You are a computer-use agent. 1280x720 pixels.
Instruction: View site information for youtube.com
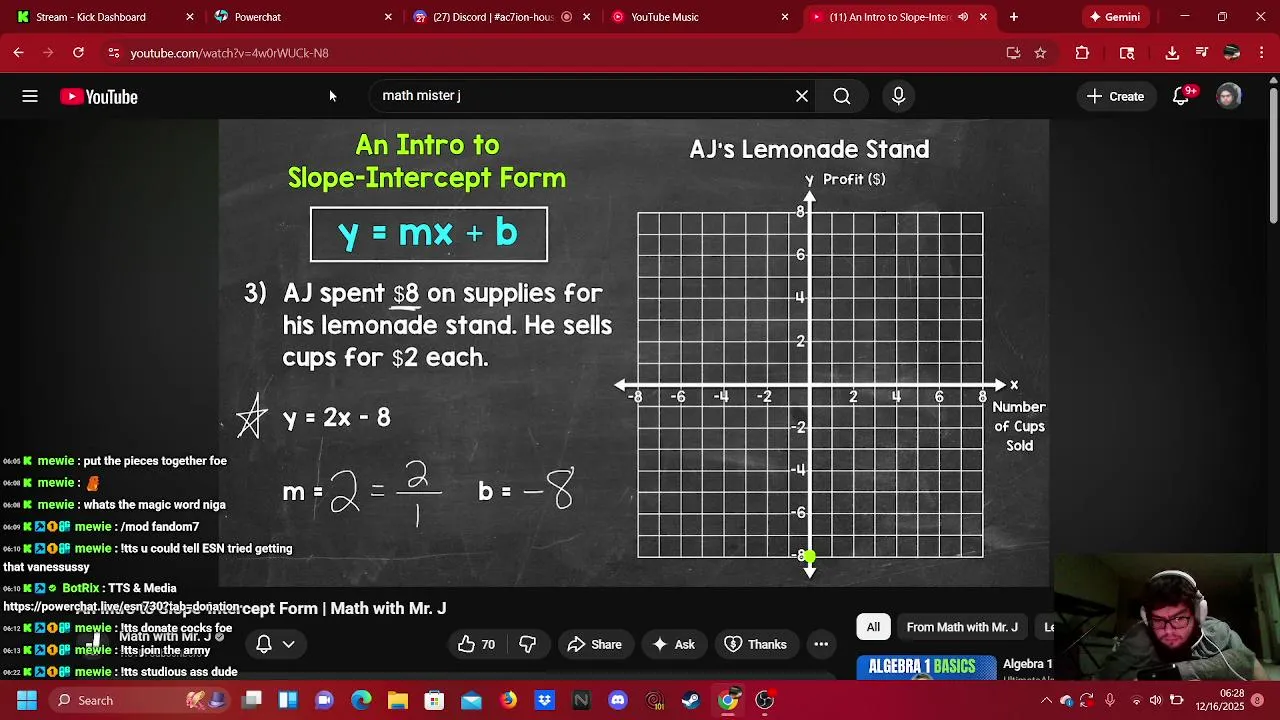click(114, 53)
